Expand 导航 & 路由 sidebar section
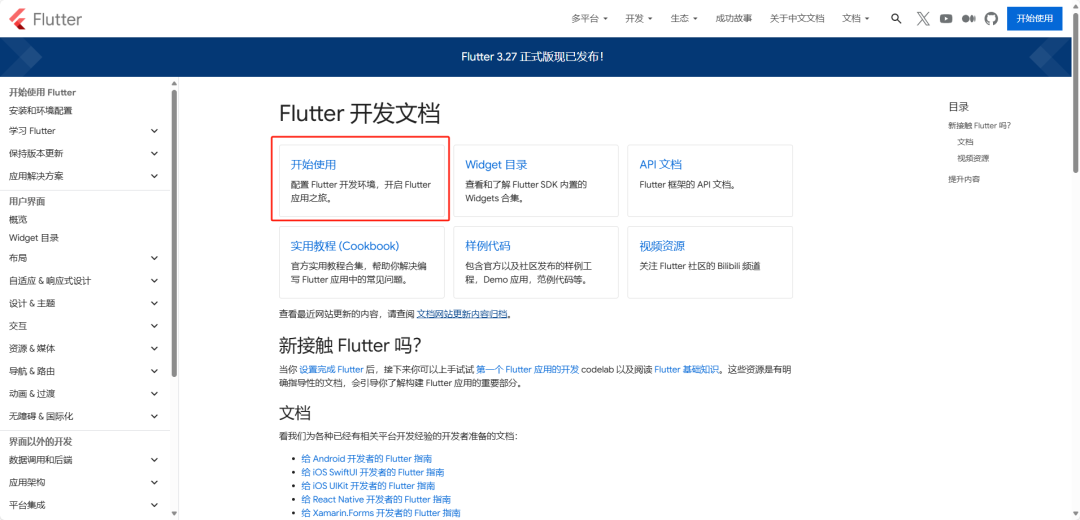The height and width of the screenshot is (520, 1080). tap(84, 371)
